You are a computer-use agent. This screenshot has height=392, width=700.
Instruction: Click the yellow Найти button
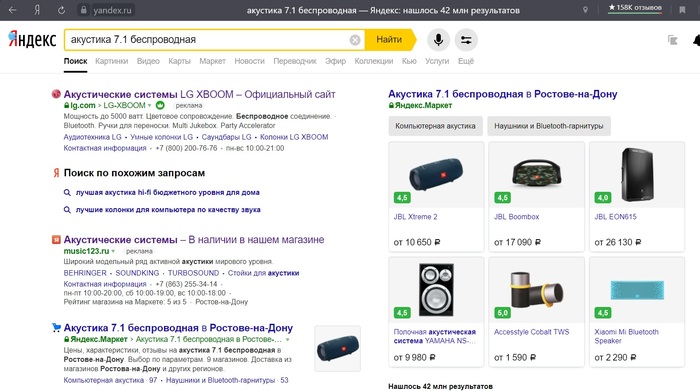tap(390, 40)
